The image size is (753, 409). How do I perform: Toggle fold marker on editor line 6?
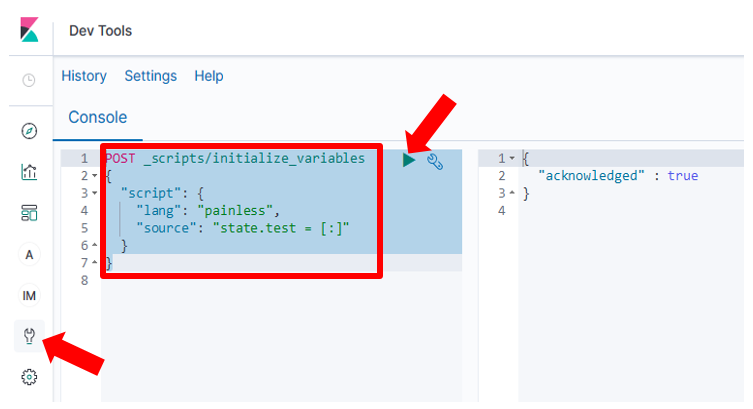pos(95,245)
